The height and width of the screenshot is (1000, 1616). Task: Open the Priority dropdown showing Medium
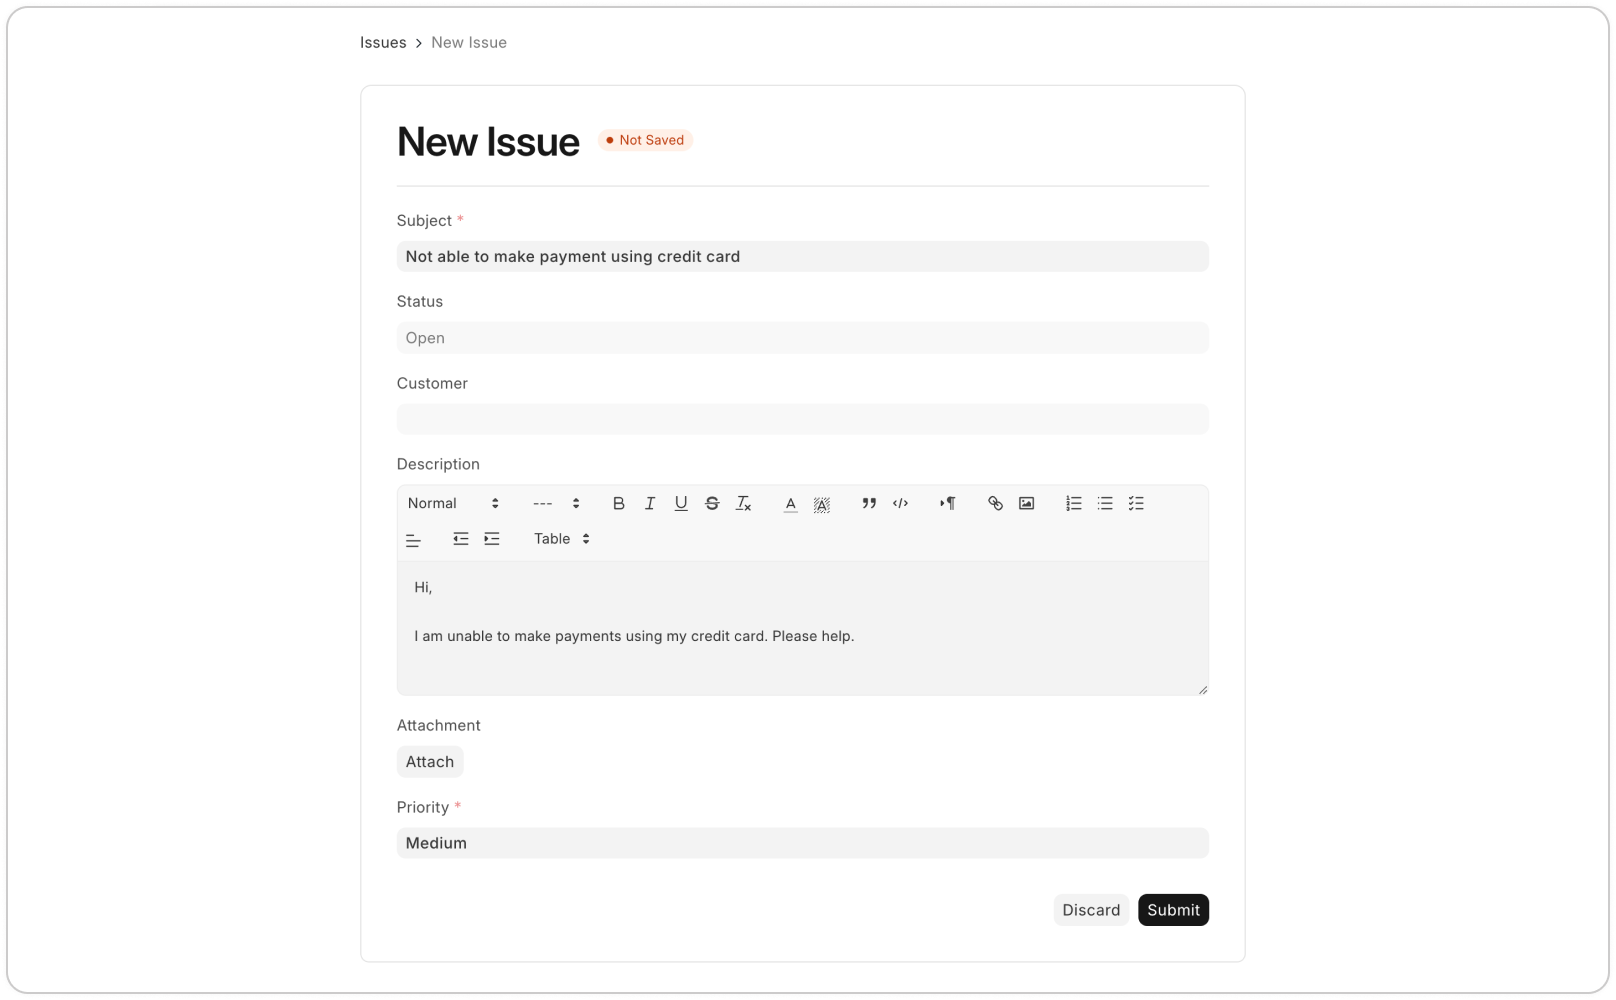tap(802, 843)
